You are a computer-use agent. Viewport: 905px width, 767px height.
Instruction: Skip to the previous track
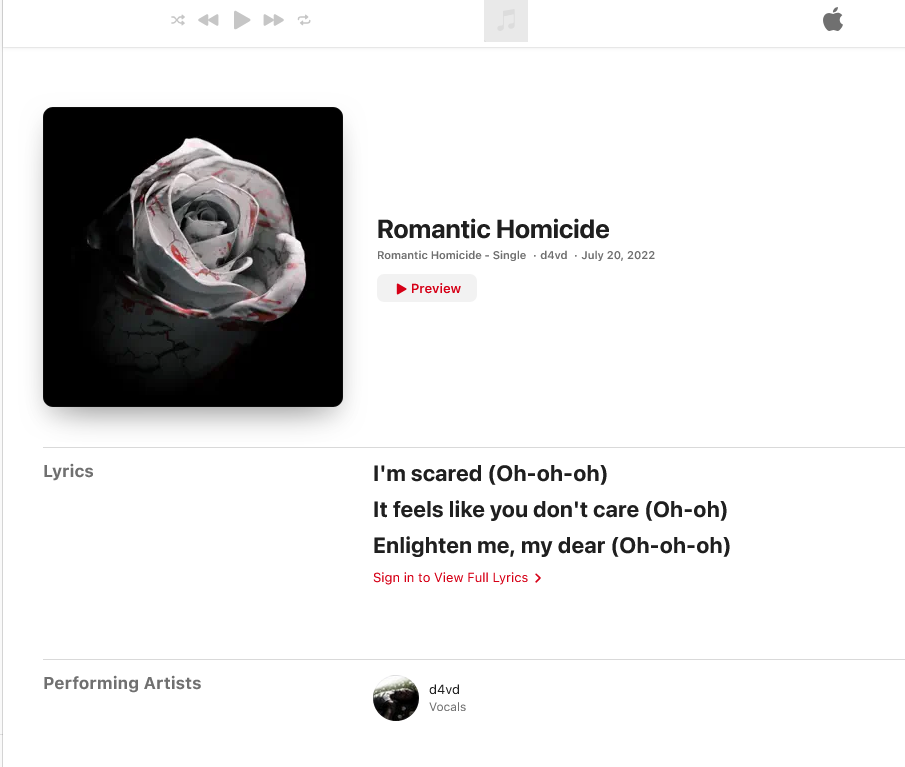pos(208,20)
